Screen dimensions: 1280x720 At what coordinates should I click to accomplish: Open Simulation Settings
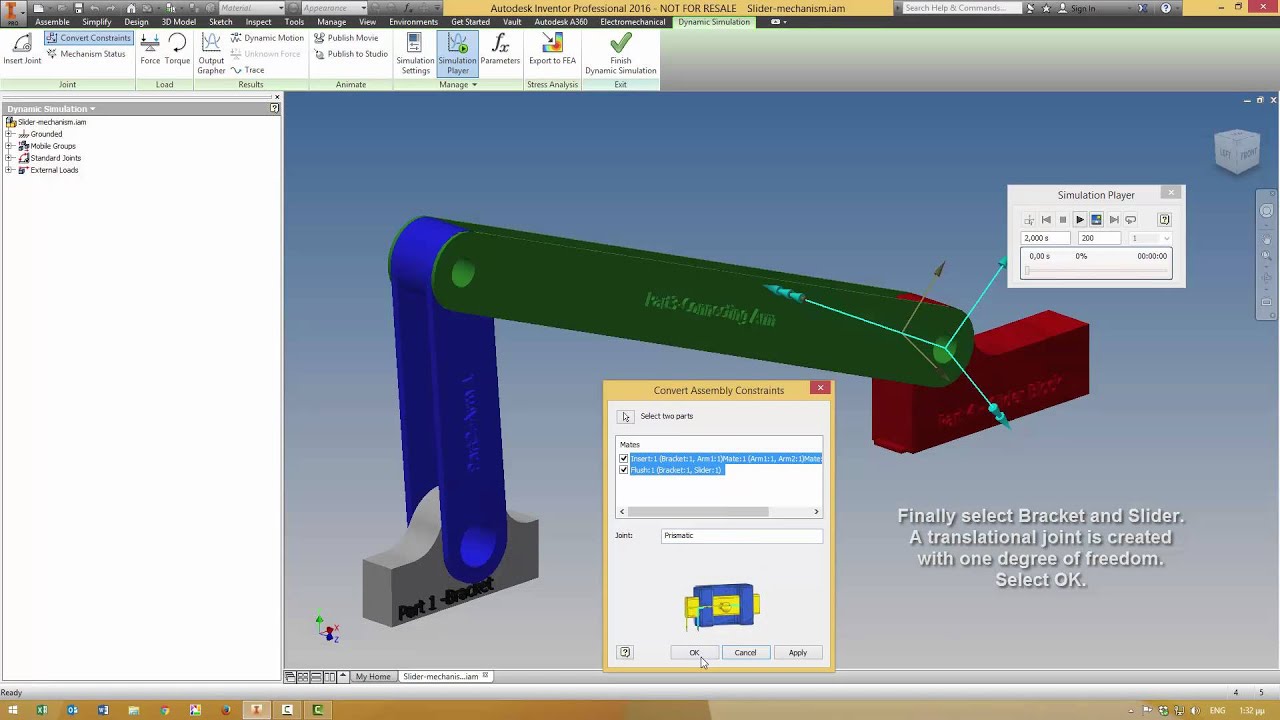point(415,54)
